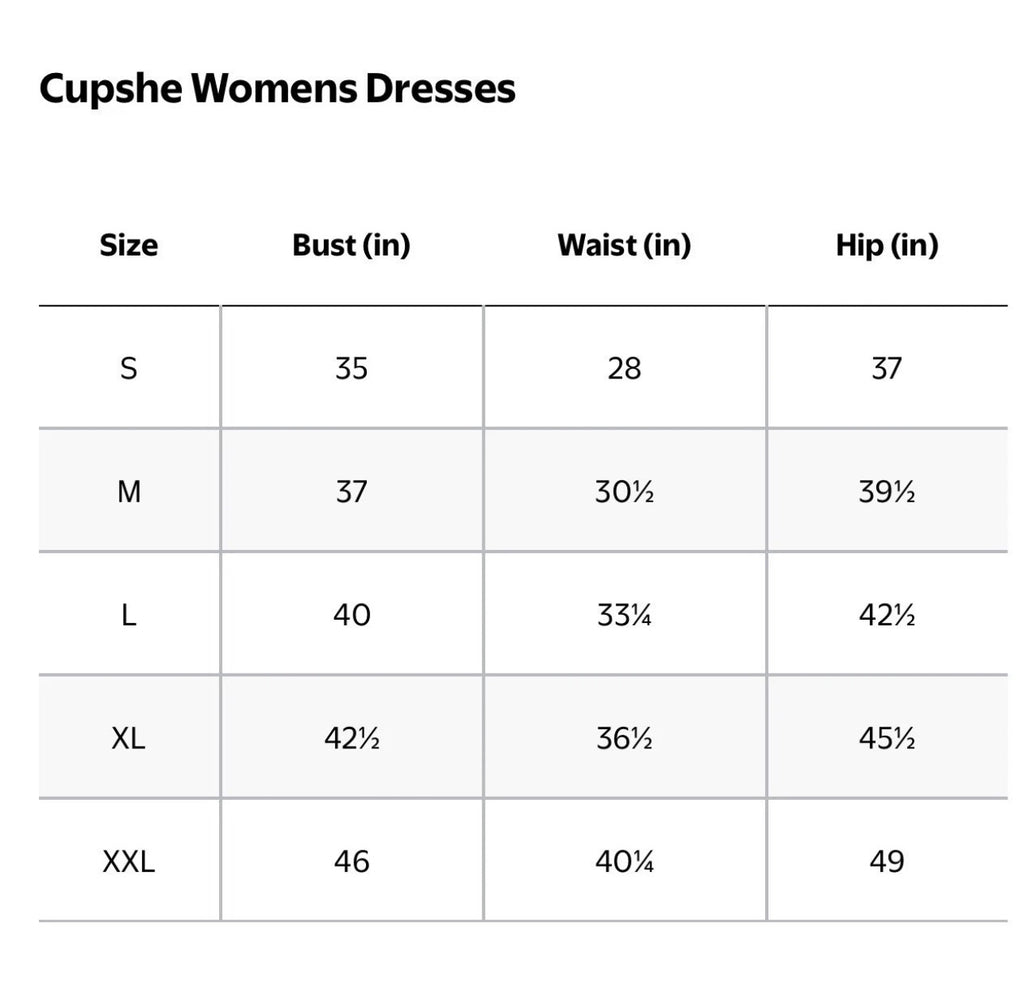
Task: Click the Cupshe Womens Dresses title
Action: point(277,89)
